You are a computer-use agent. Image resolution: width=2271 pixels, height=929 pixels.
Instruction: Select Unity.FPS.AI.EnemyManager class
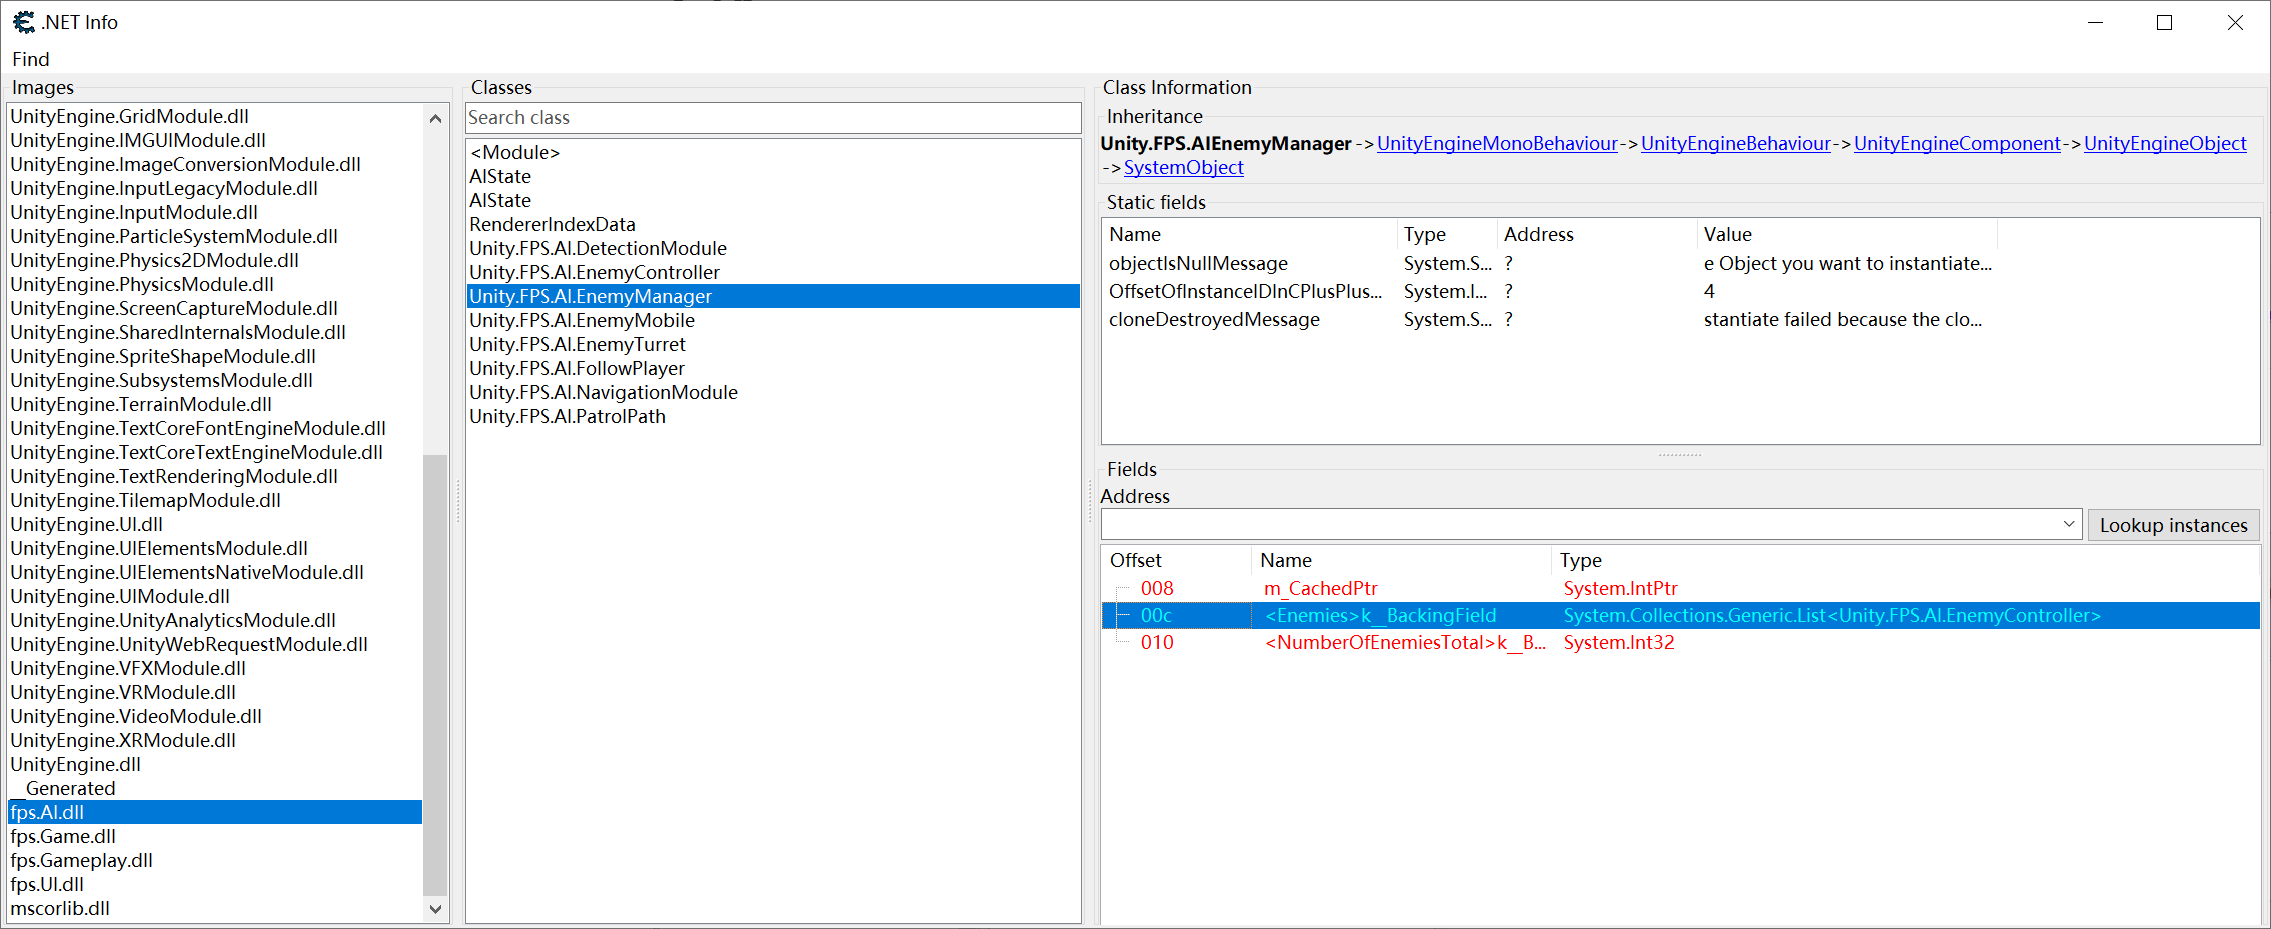(x=773, y=297)
